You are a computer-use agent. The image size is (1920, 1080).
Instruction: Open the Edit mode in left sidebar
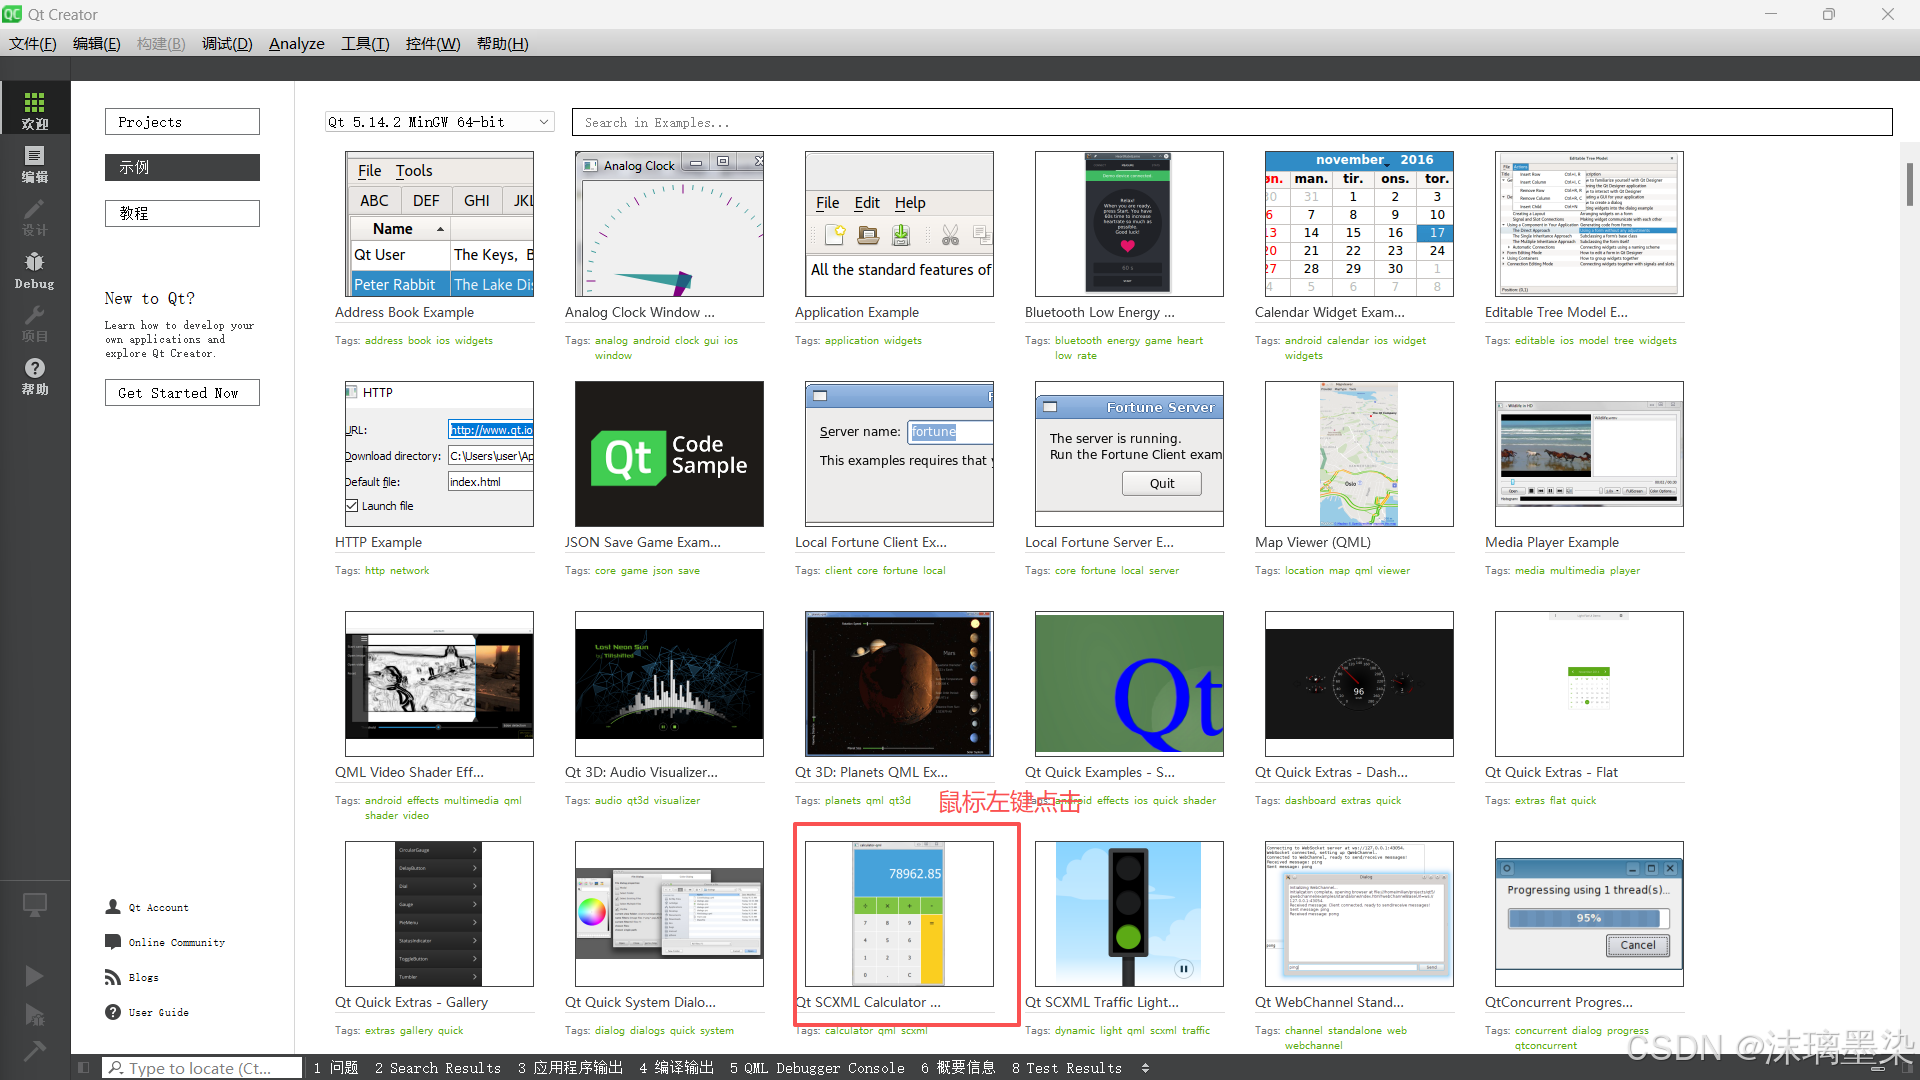pos(35,162)
